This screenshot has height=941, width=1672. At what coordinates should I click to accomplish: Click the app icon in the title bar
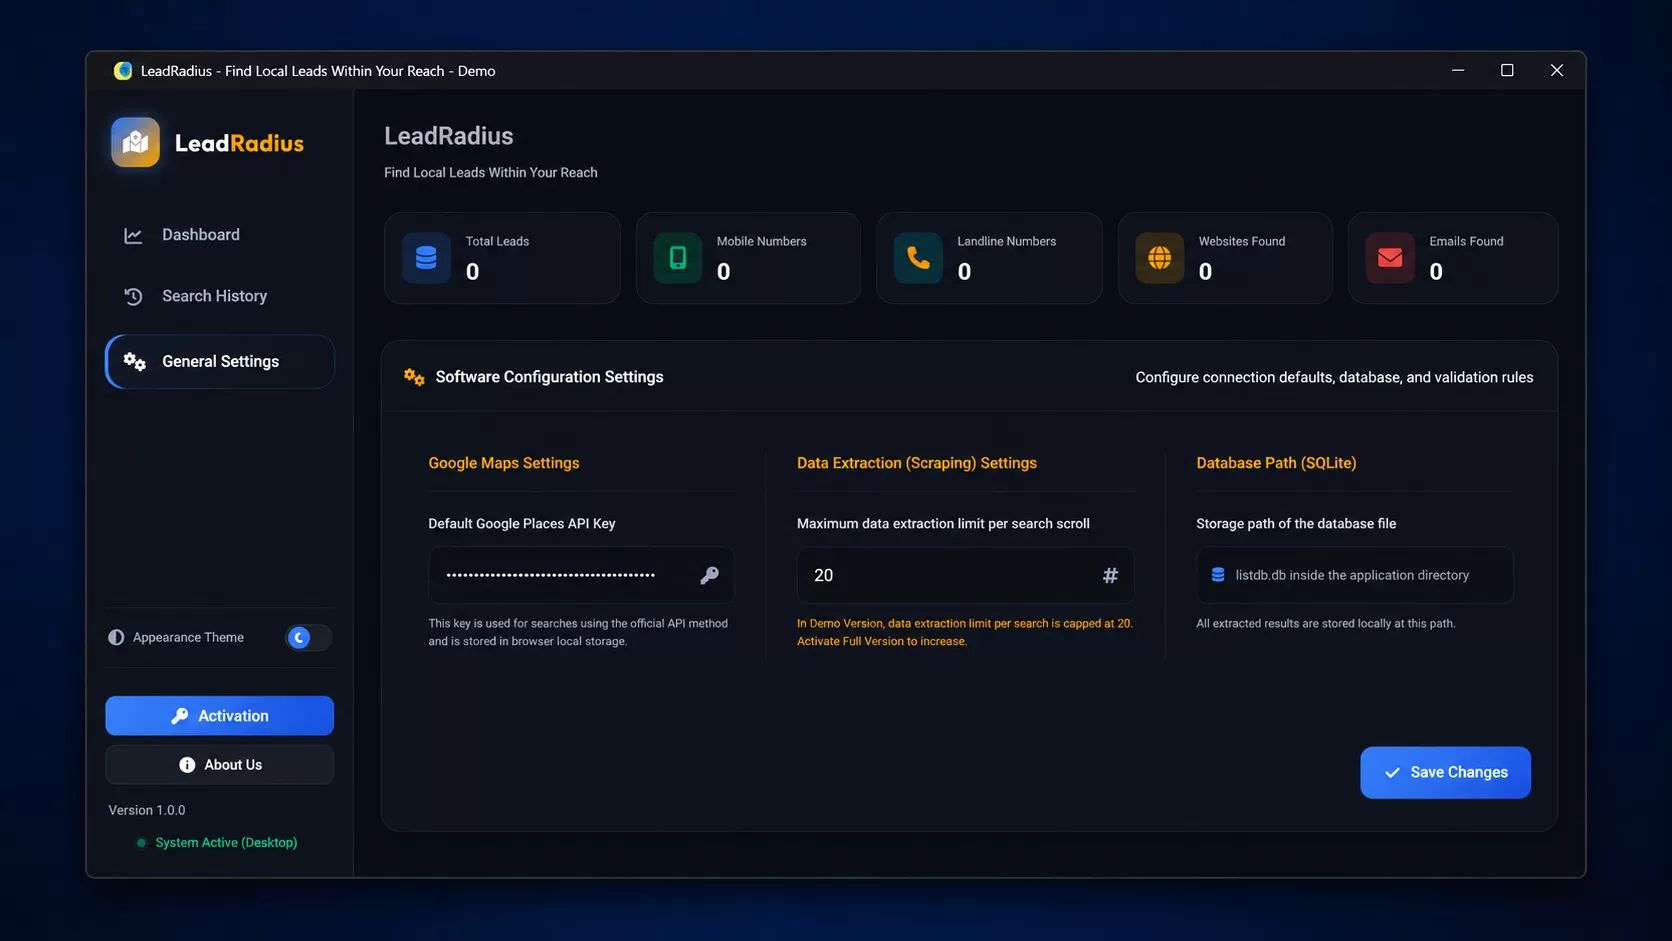pos(123,71)
